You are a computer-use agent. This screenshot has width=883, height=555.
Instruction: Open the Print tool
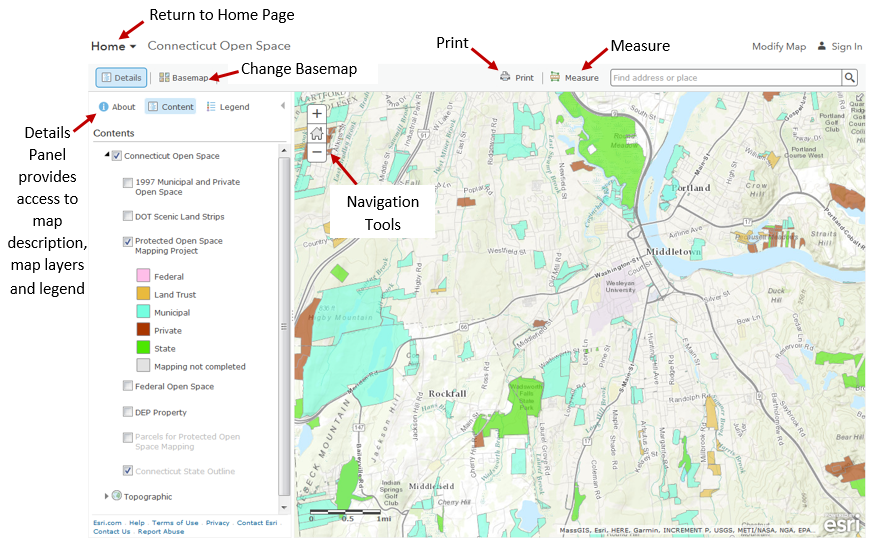click(x=517, y=77)
